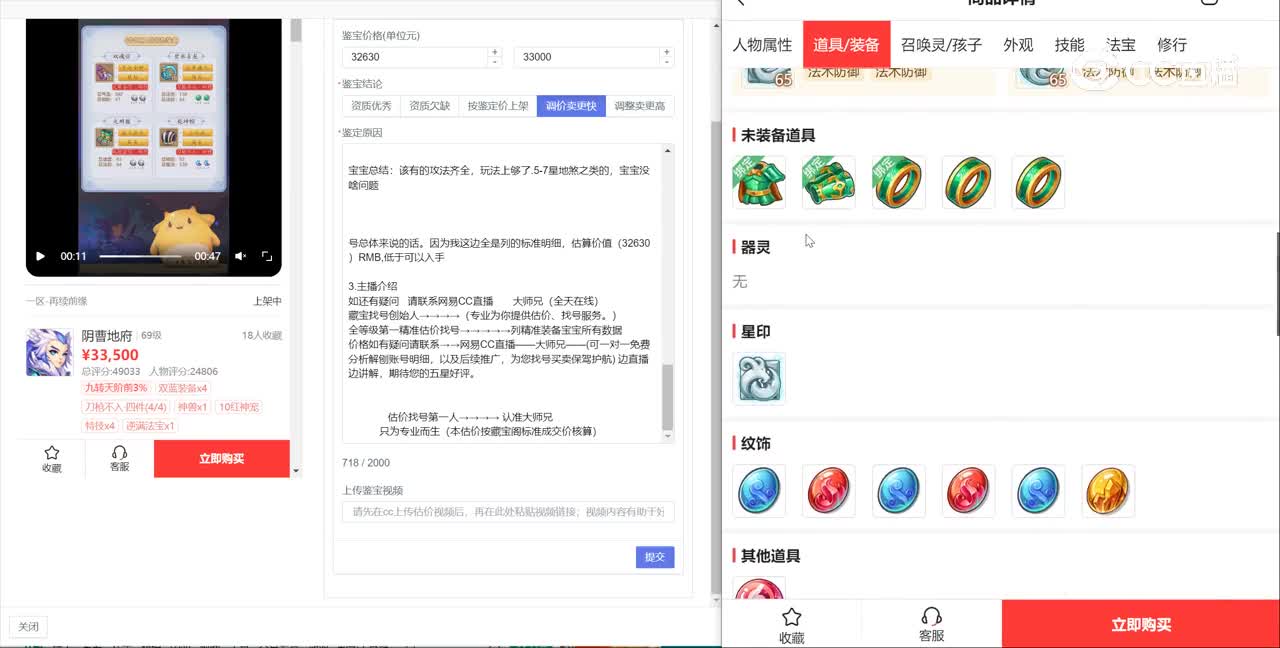Image resolution: width=1280 pixels, height=648 pixels.
Task: Switch to 外观 tab
Action: (1018, 45)
